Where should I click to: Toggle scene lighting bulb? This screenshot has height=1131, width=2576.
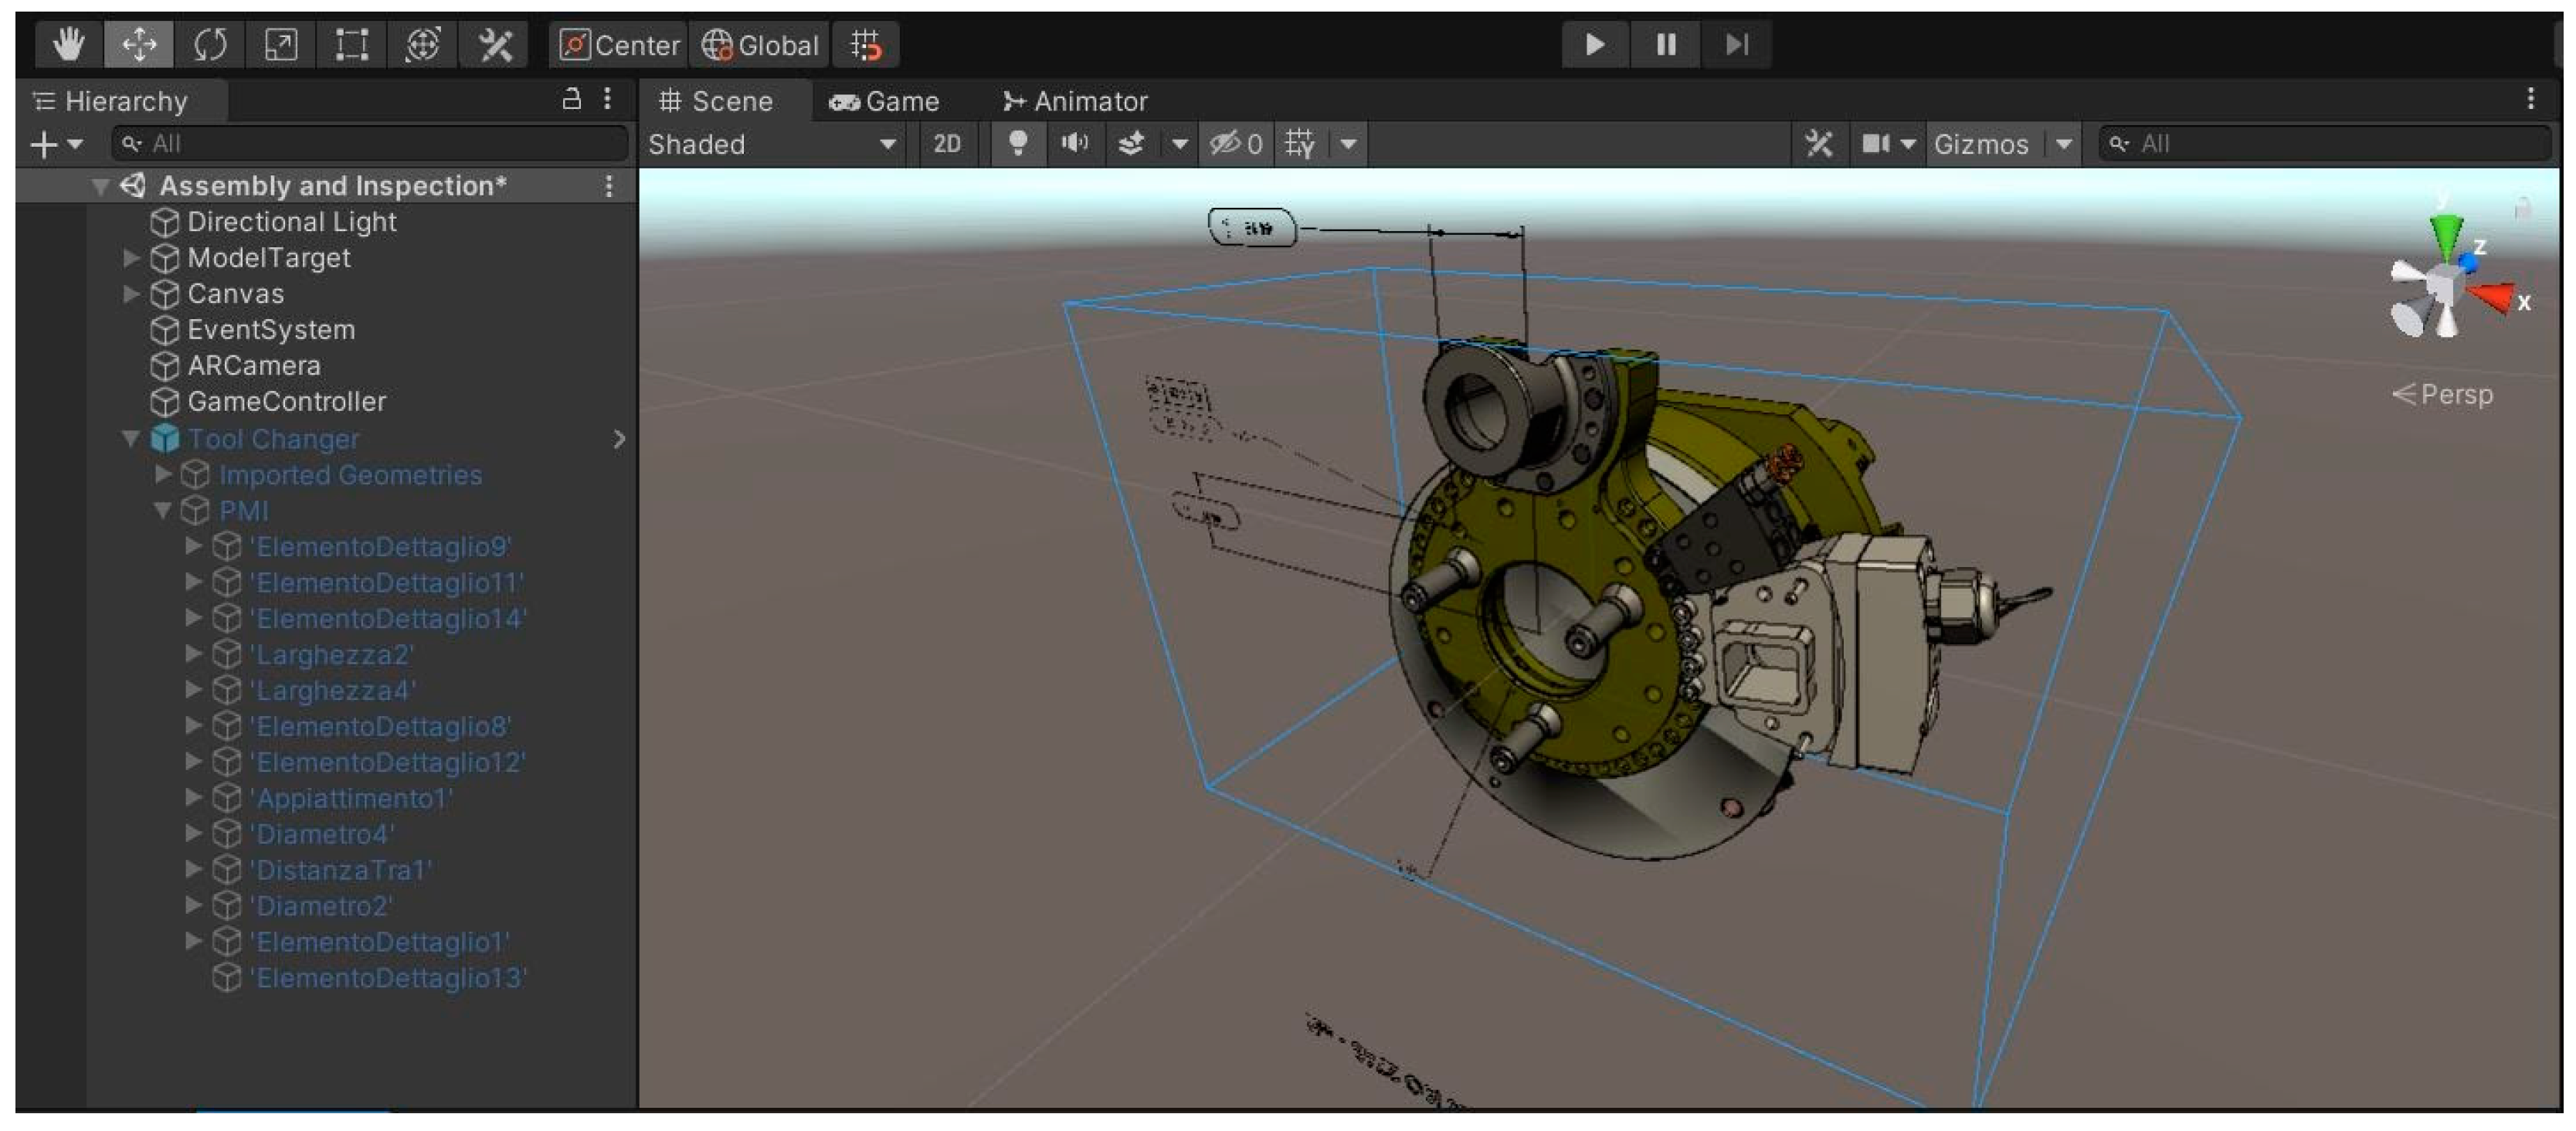[x=1017, y=144]
